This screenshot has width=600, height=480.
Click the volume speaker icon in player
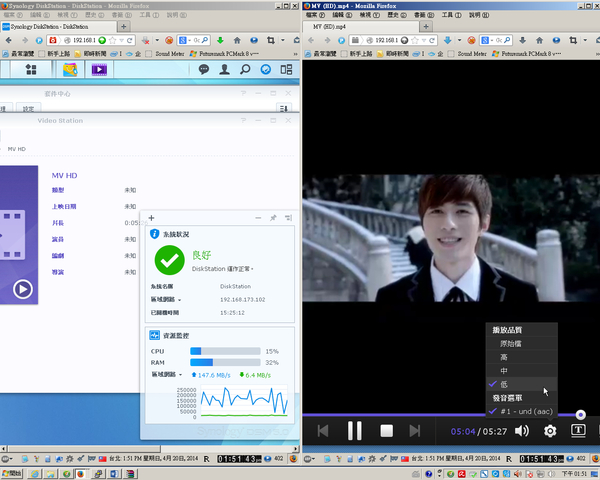(x=521, y=431)
